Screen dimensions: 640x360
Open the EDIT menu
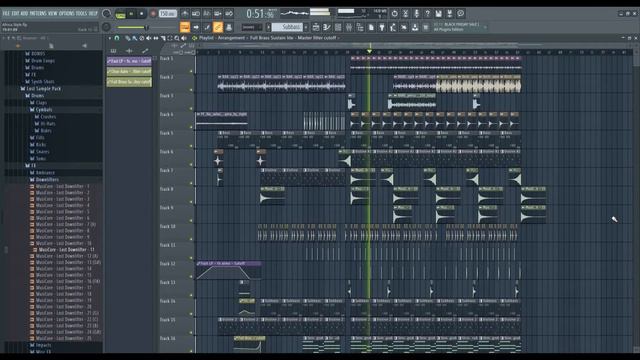click(15, 13)
